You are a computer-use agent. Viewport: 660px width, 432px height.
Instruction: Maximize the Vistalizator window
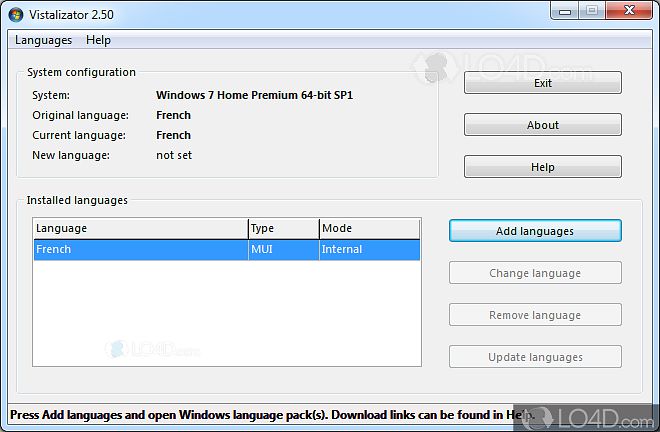click(592, 11)
